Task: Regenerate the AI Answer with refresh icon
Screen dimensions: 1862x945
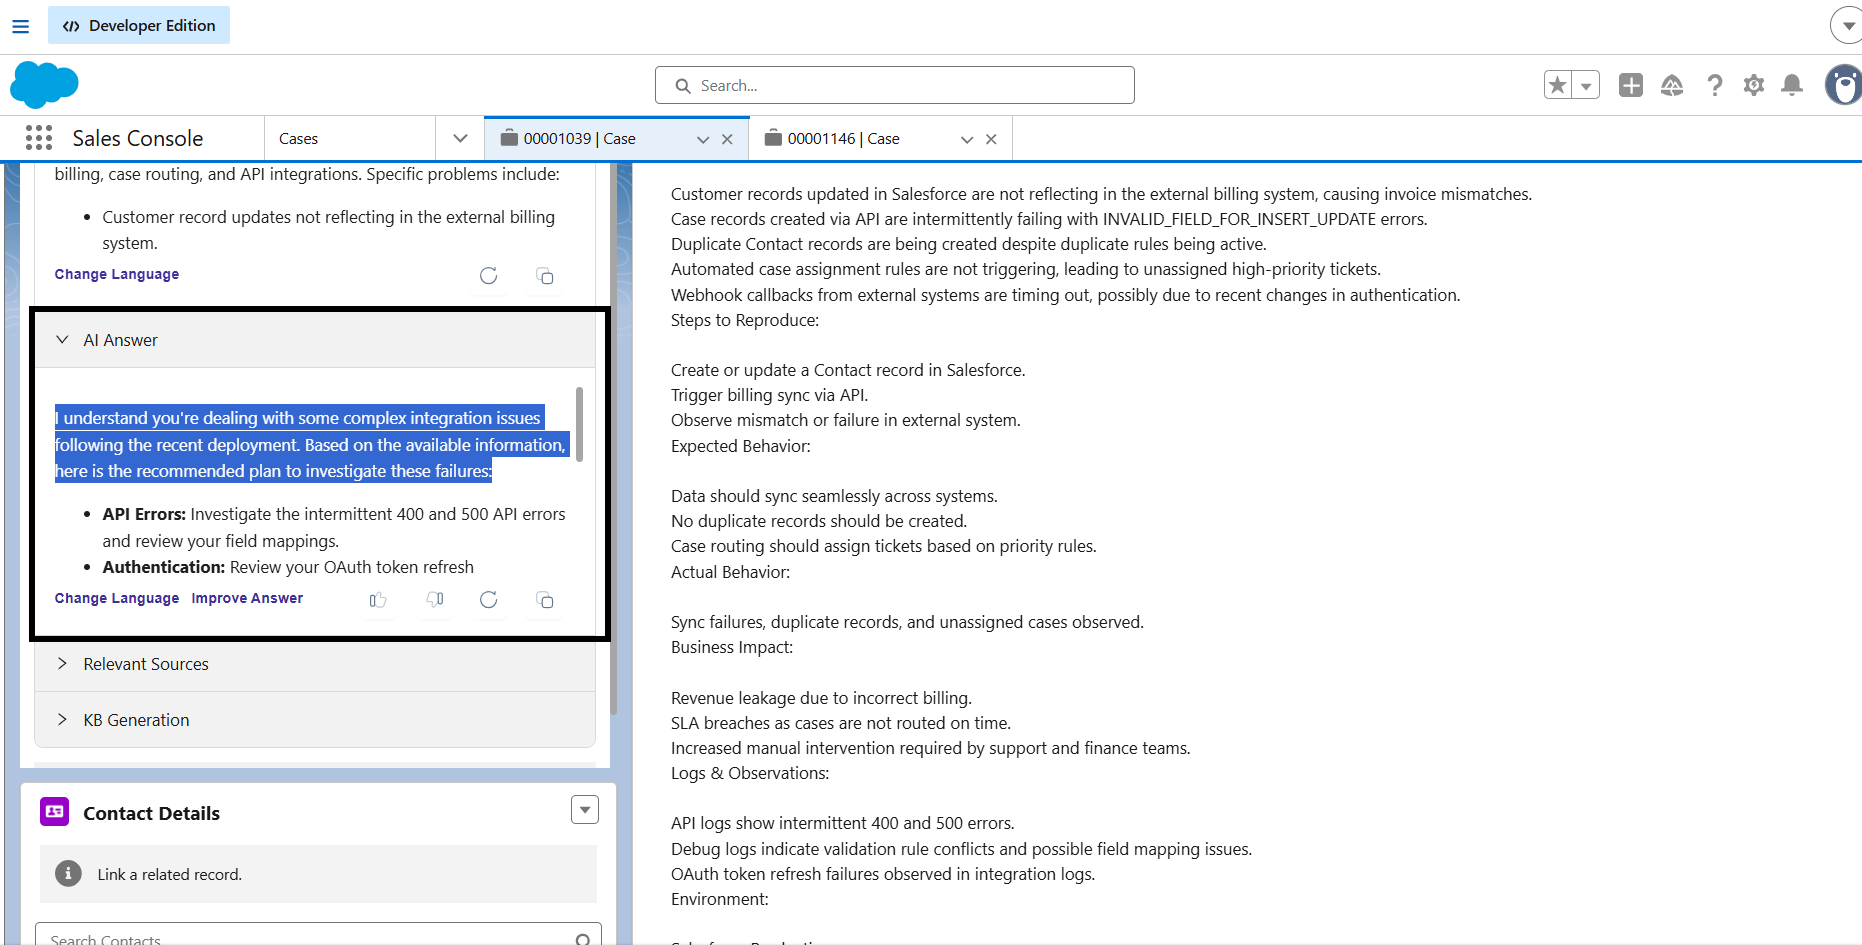Action: pos(488,599)
